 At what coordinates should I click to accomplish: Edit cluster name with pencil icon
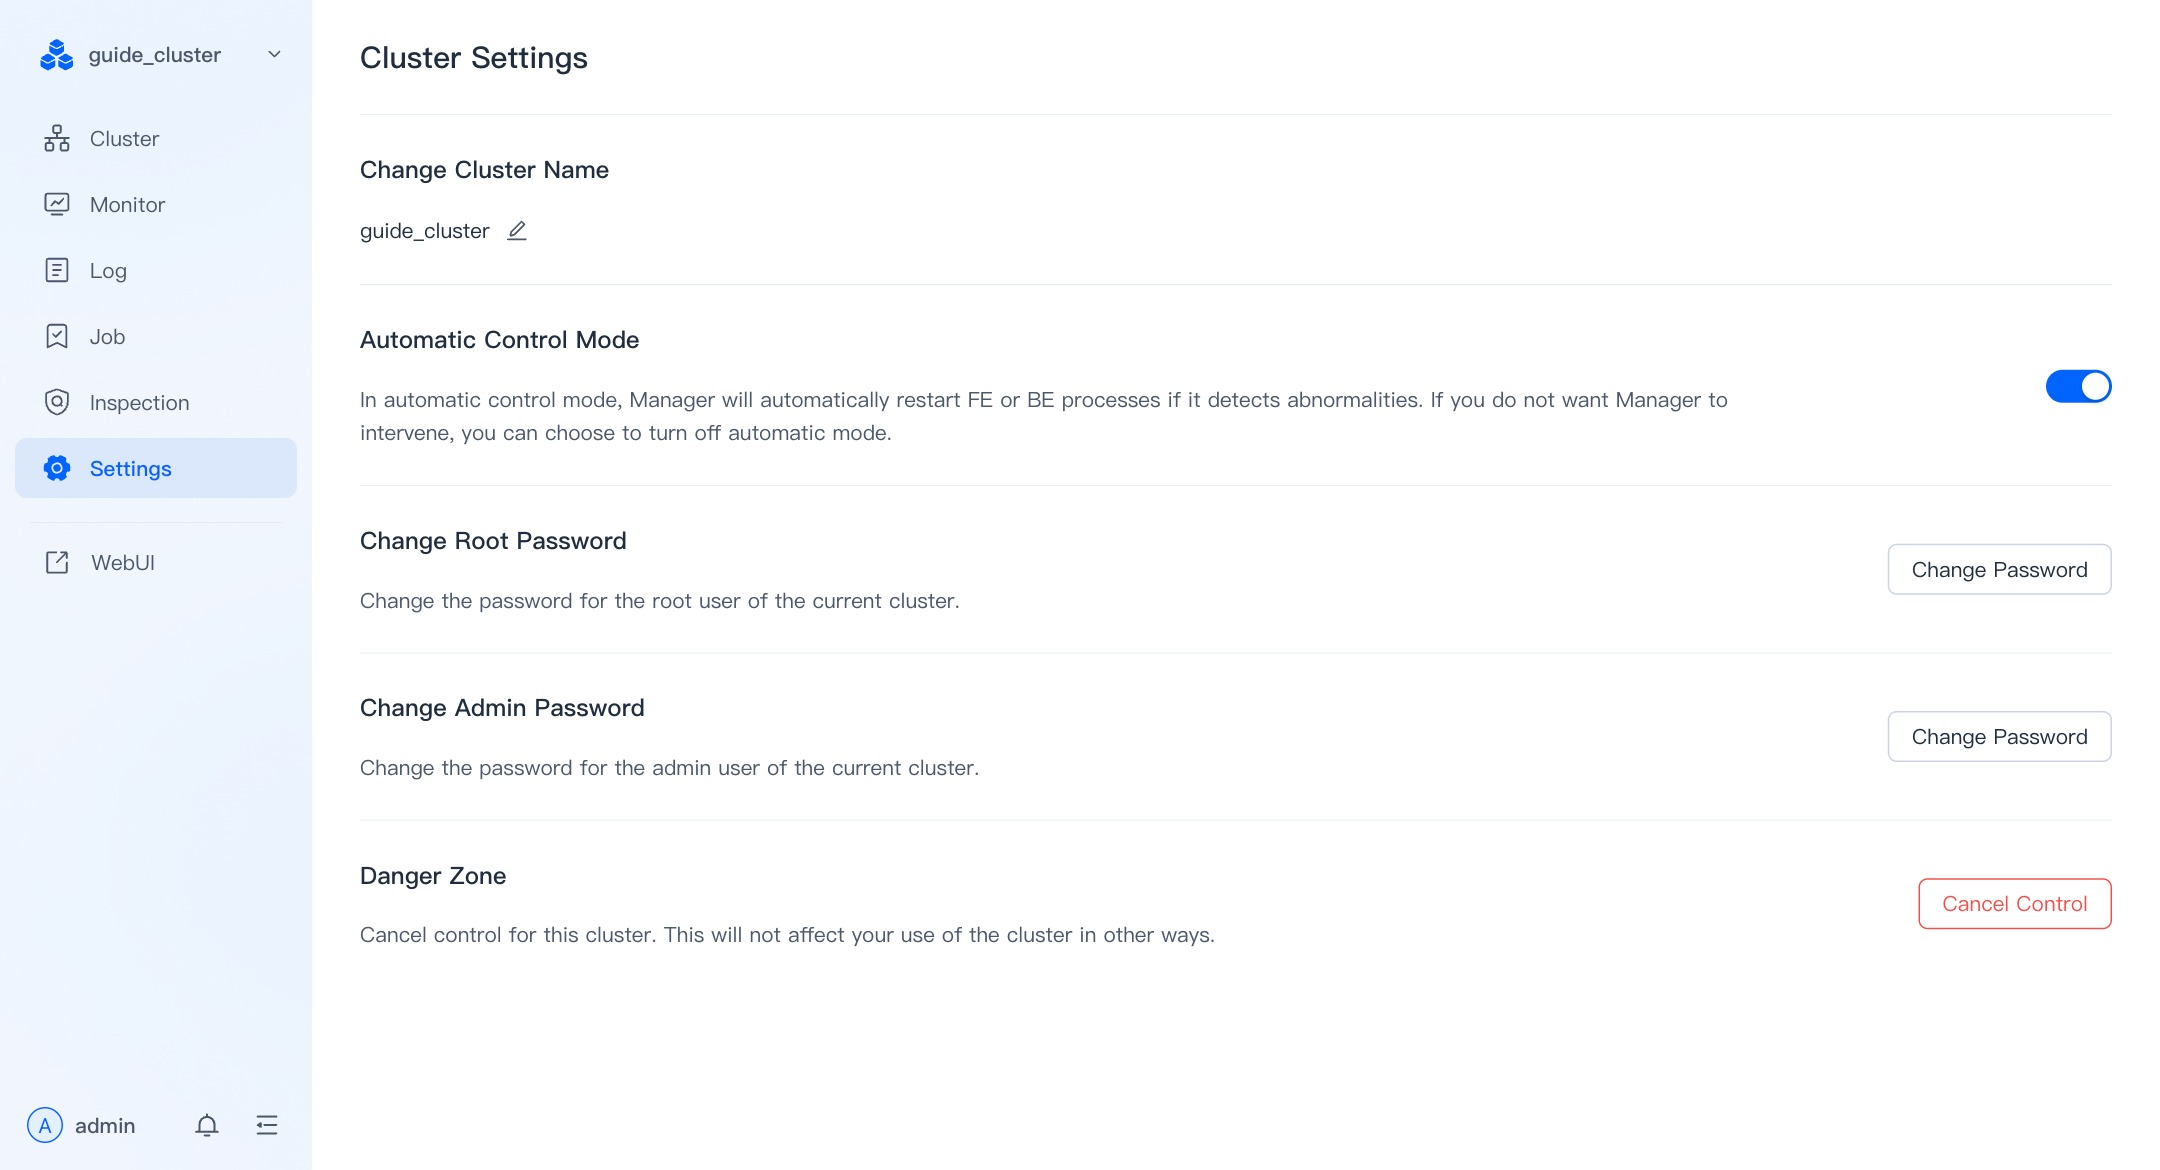tap(517, 231)
